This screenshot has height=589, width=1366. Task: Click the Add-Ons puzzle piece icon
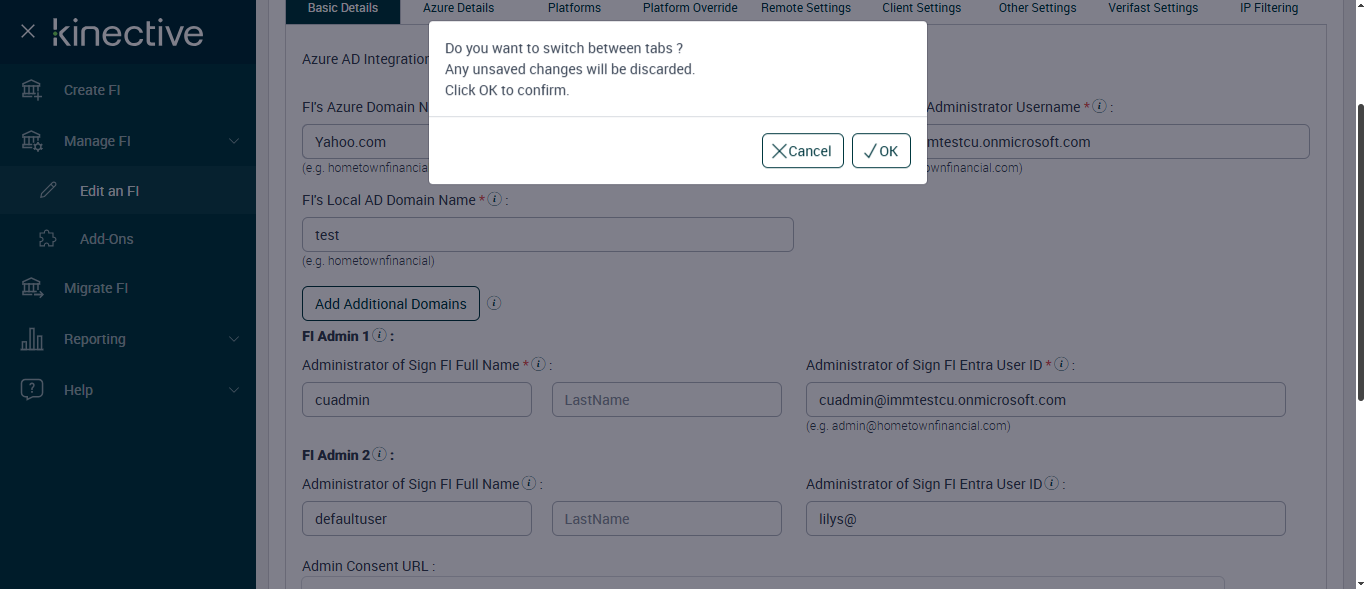pos(48,239)
